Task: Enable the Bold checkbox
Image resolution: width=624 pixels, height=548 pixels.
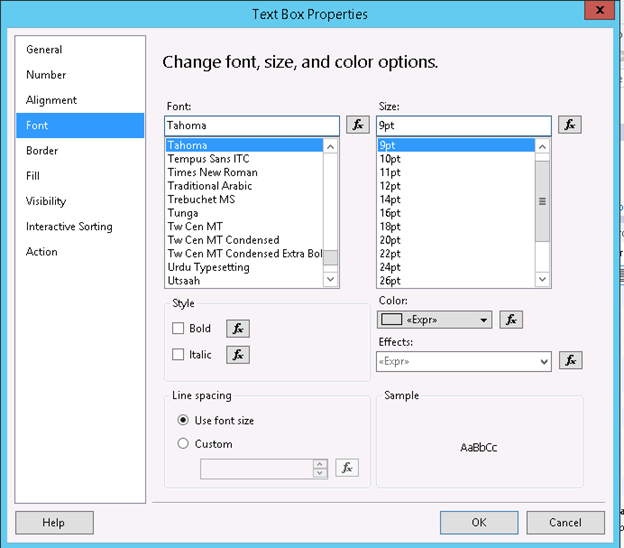Action: pos(179,328)
